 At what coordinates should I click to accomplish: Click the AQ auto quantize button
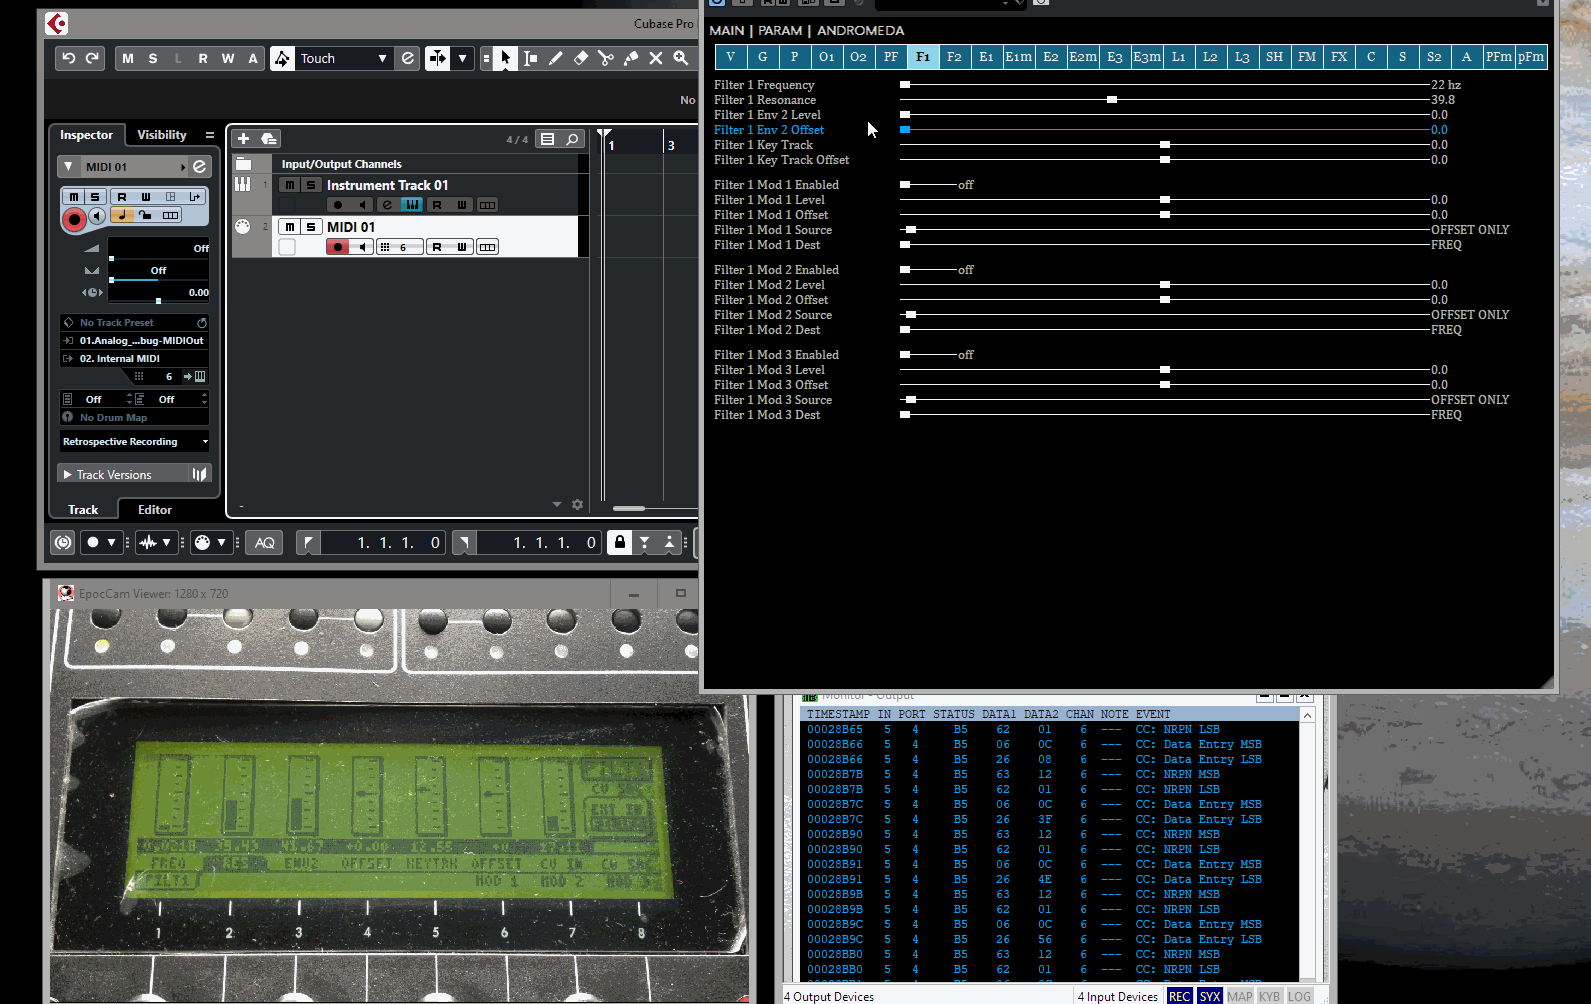click(x=264, y=542)
